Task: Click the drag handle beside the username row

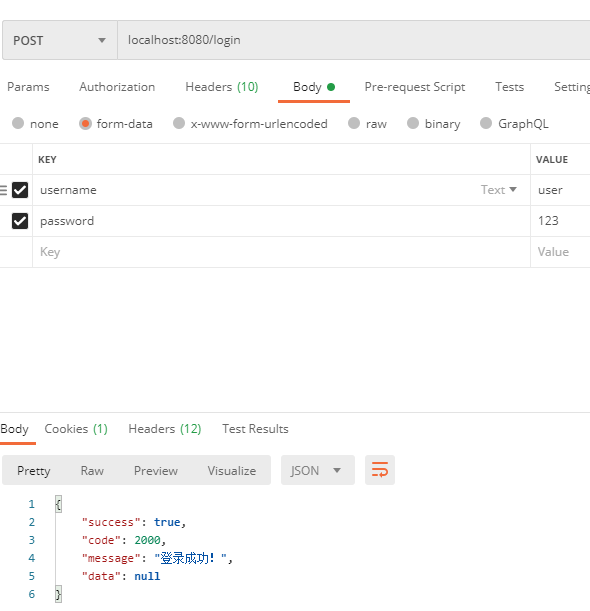Action: tap(3, 190)
